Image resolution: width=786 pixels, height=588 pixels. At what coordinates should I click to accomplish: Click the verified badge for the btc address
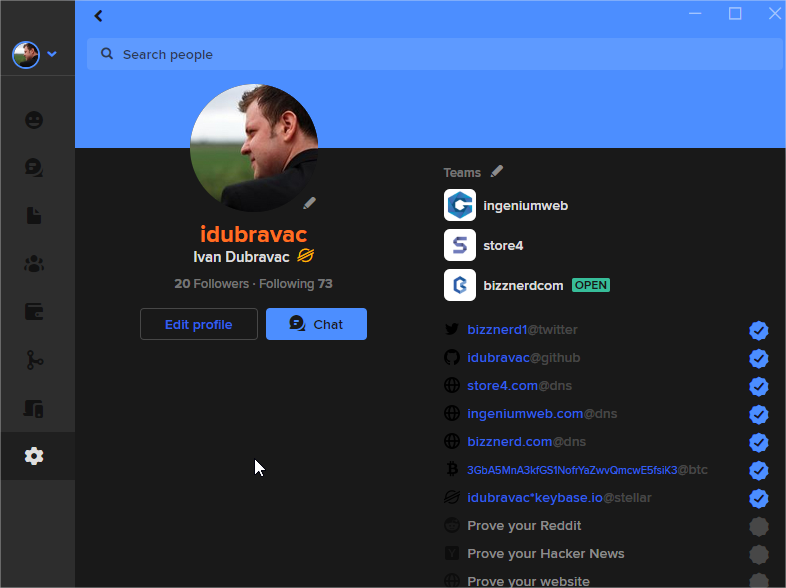[x=759, y=471]
